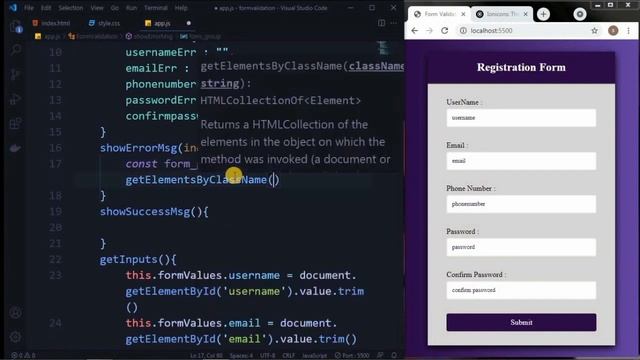The height and width of the screenshot is (360, 640).
Task: Open the Explorer view in VS Code activity bar
Action: (x=16, y=27)
